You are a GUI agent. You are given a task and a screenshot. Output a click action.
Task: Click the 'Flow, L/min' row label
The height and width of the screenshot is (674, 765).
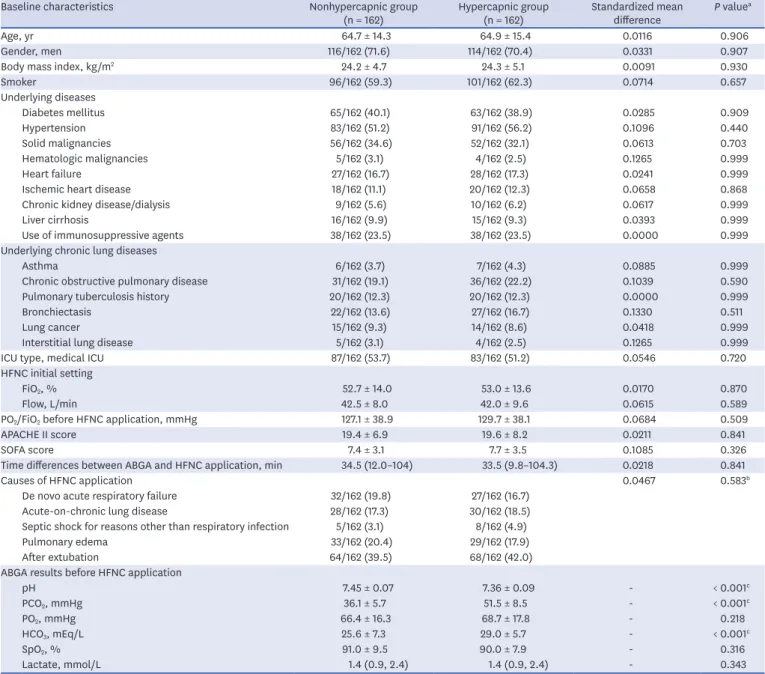point(49,404)
